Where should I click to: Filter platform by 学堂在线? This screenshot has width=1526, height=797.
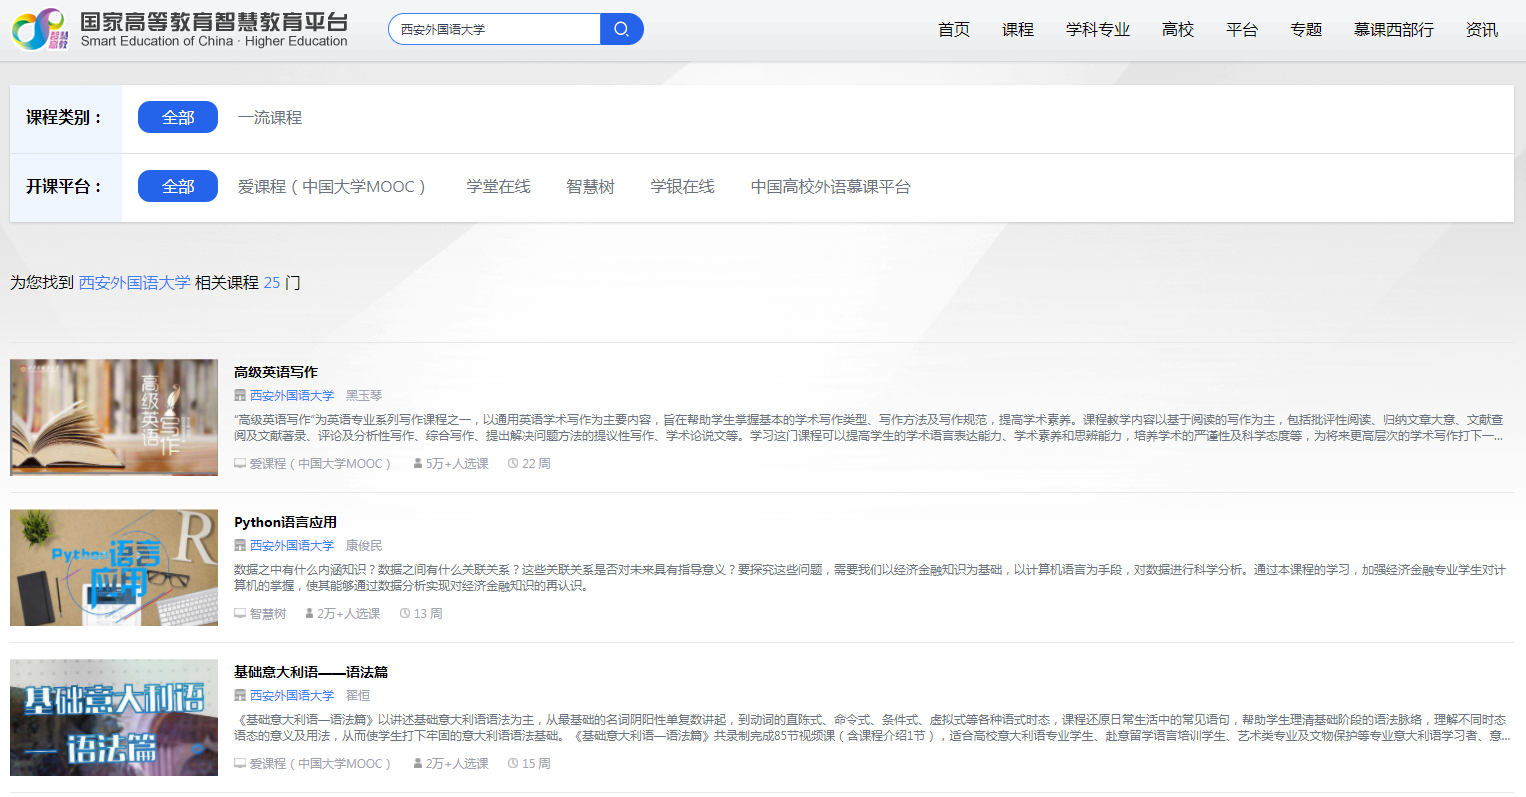pos(498,187)
